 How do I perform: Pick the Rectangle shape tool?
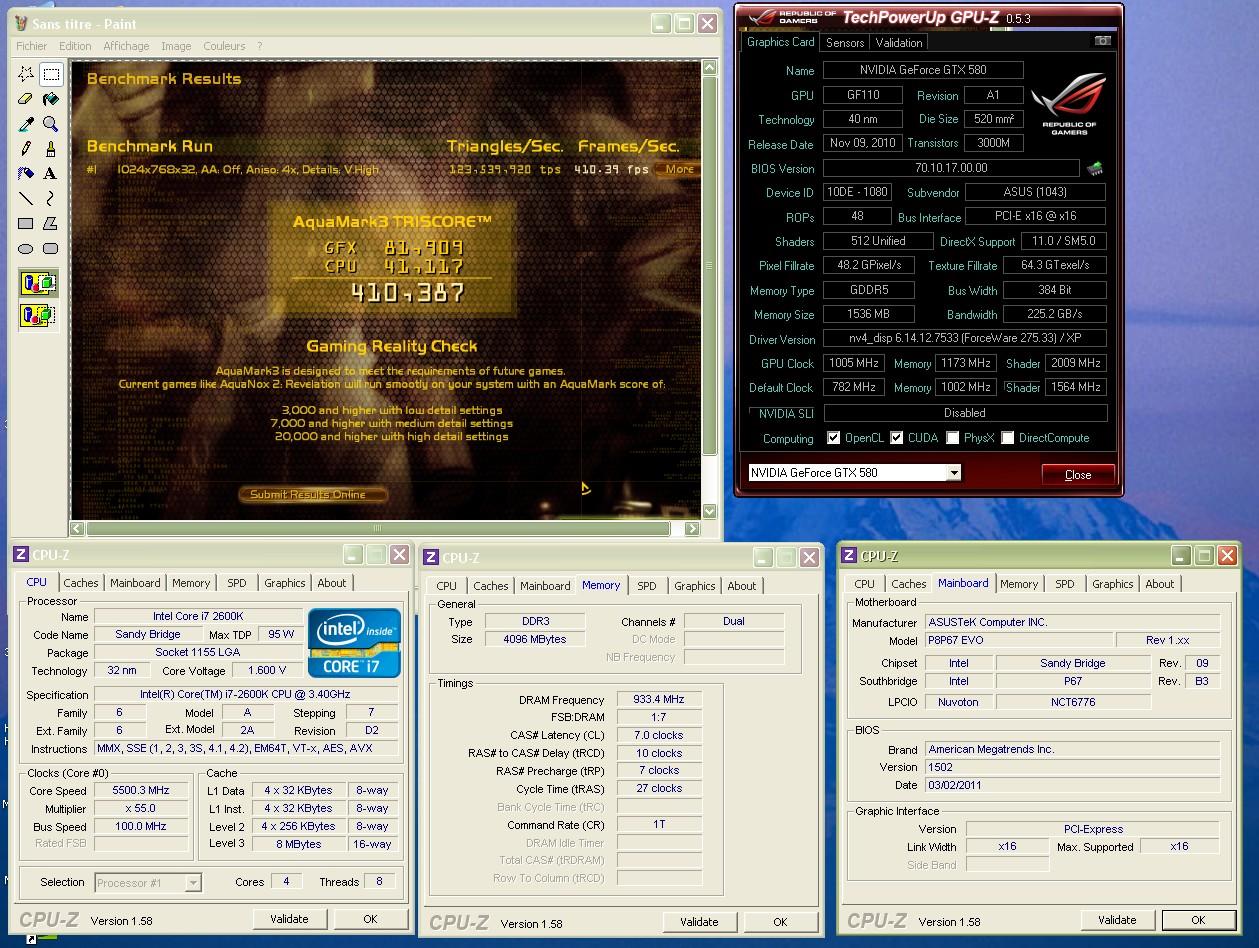coord(26,224)
